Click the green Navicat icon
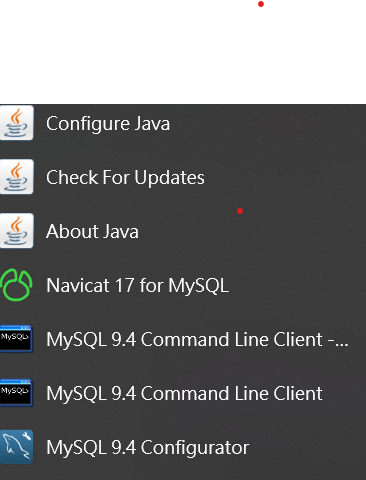Viewport: 366px width, 480px height. pos(16,285)
